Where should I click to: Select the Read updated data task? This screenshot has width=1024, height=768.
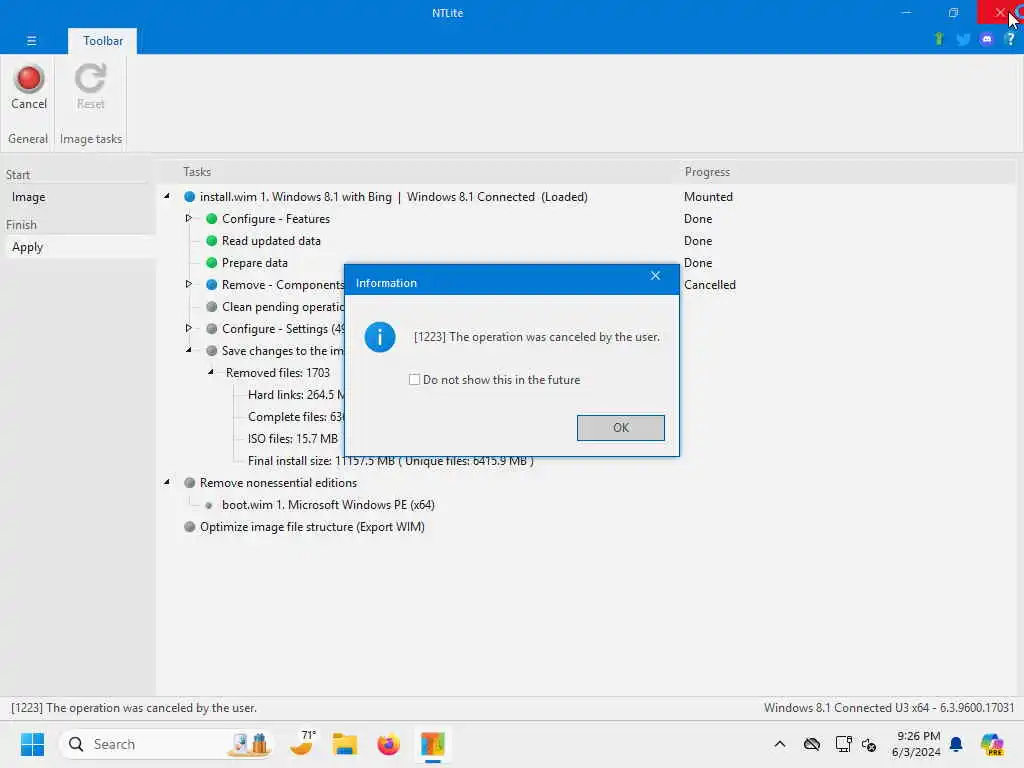271,241
